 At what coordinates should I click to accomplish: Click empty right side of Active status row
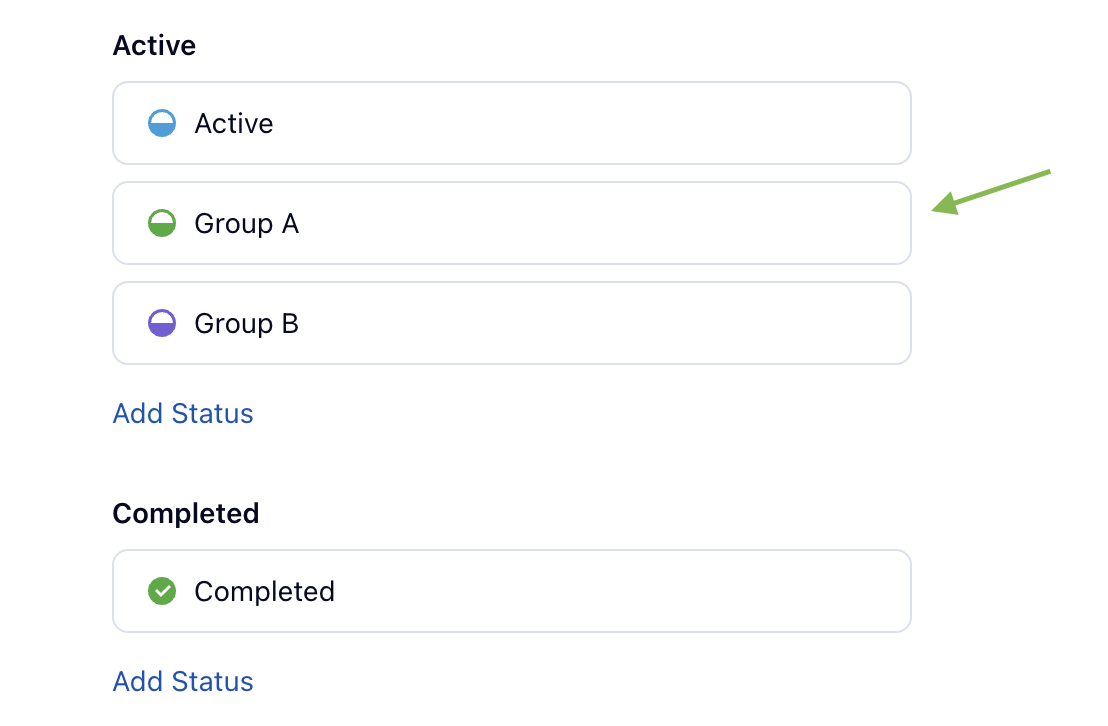(700, 123)
